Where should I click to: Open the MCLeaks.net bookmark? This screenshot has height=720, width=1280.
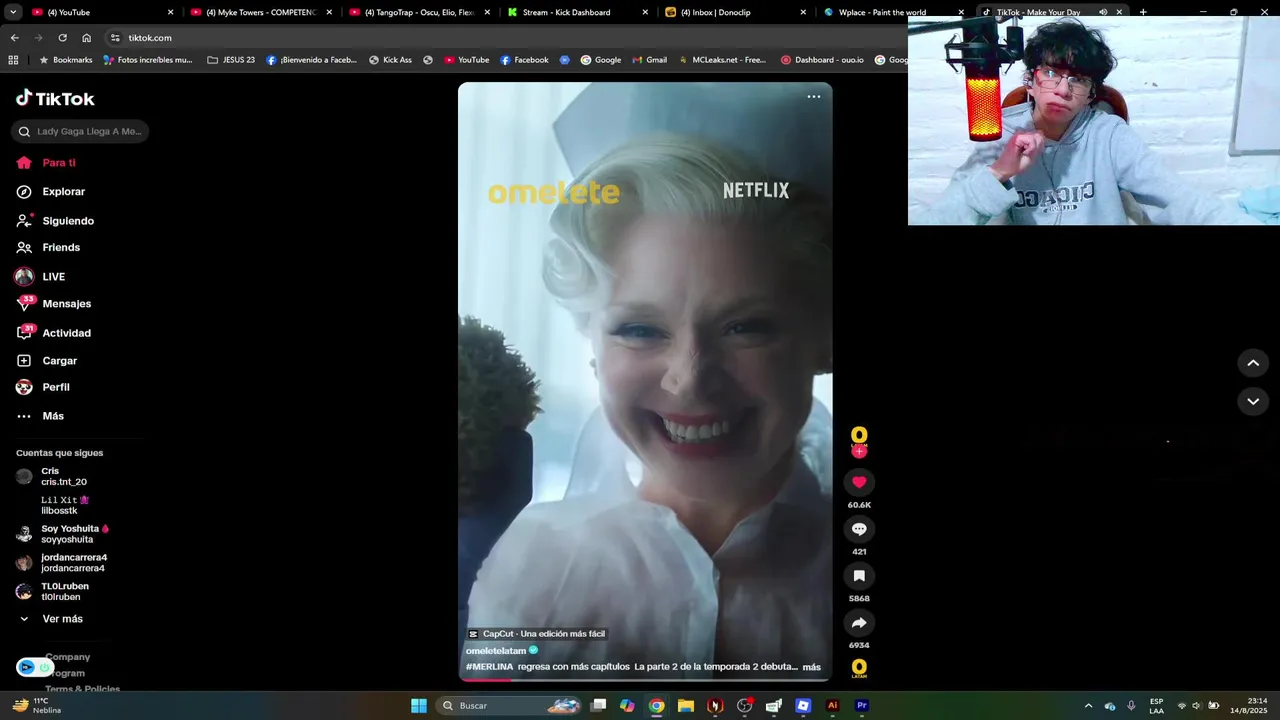tap(721, 60)
